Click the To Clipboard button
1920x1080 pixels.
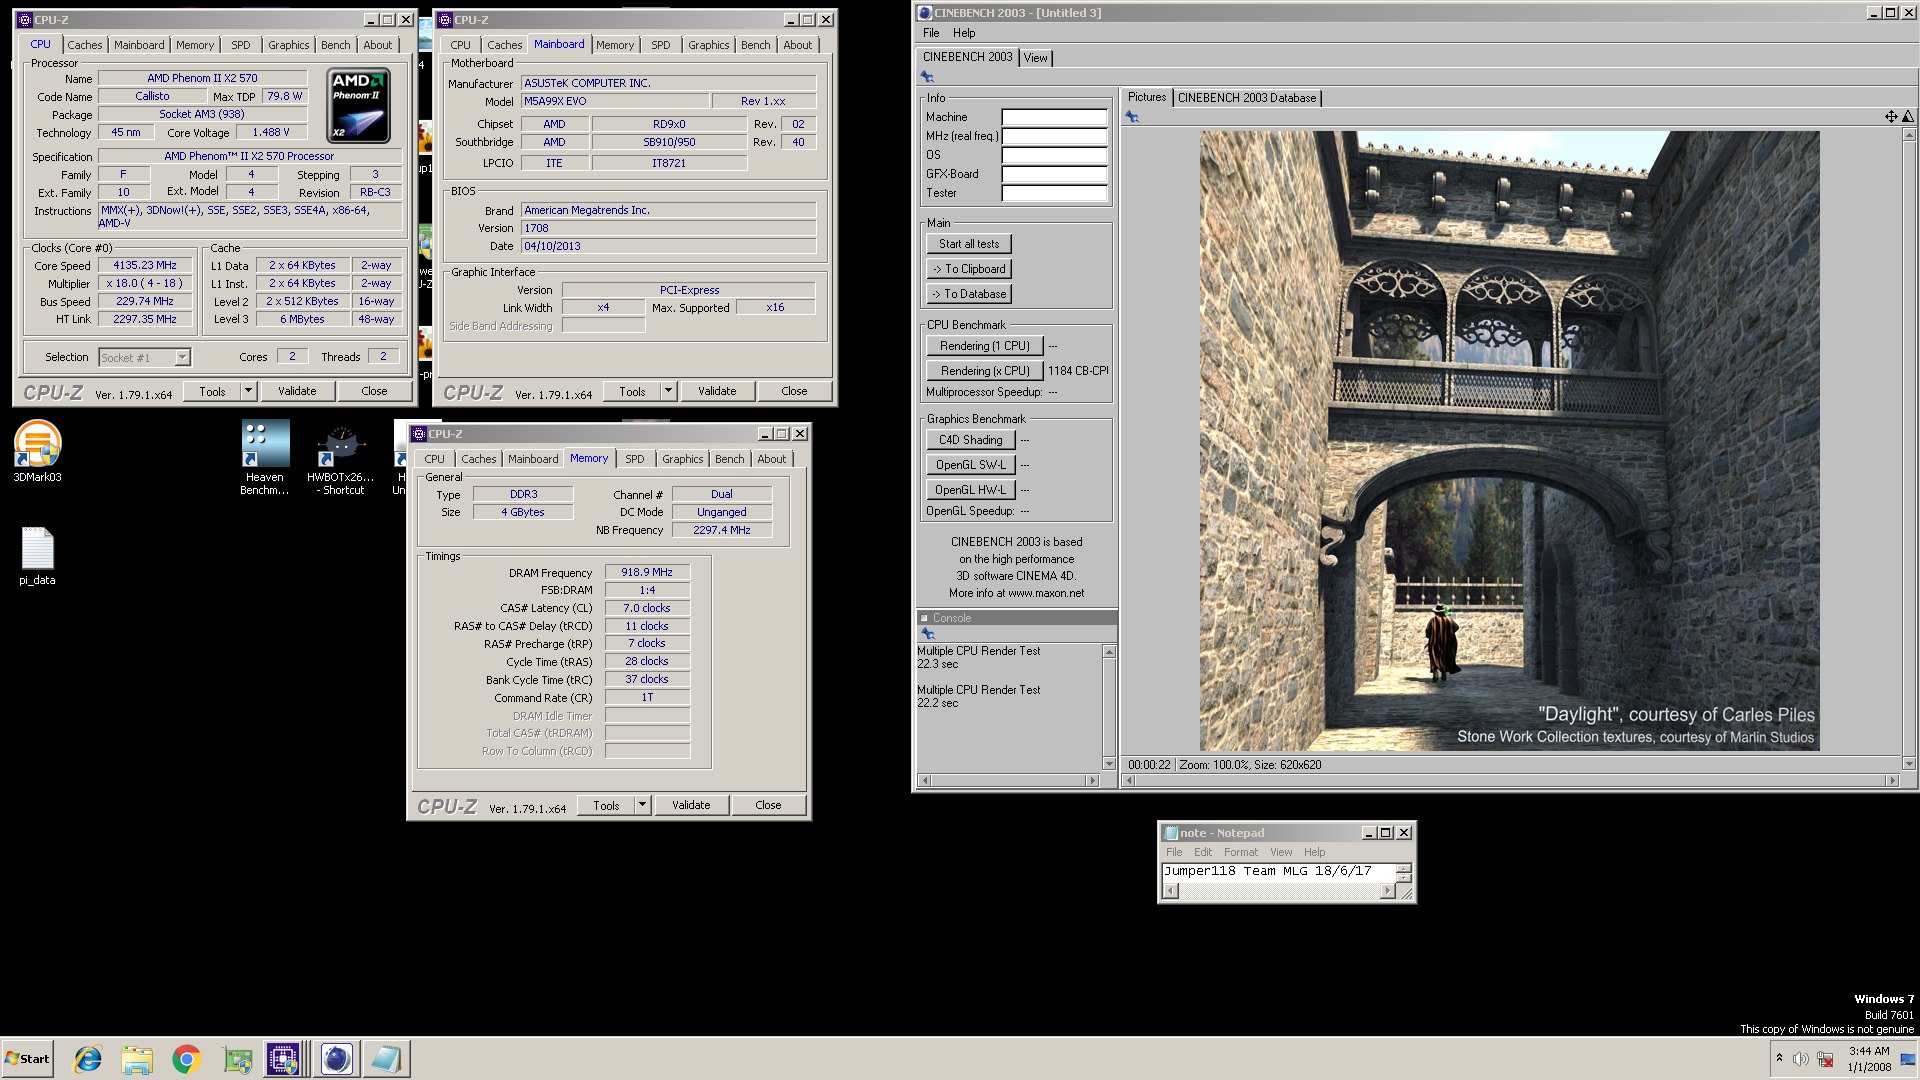click(x=969, y=269)
